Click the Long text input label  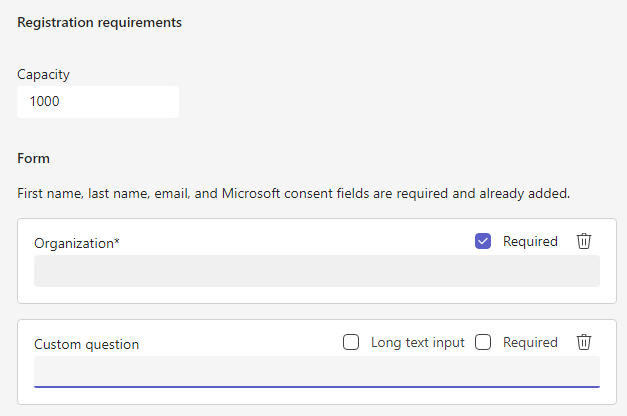(x=417, y=342)
